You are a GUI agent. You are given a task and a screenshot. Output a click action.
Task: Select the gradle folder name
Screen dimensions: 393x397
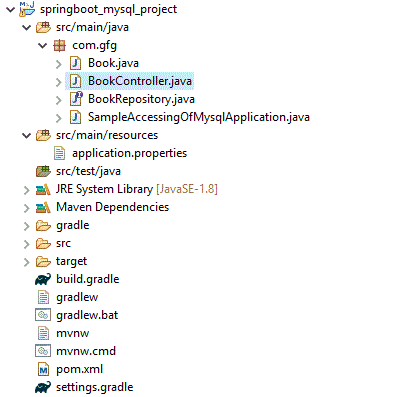coord(73,225)
